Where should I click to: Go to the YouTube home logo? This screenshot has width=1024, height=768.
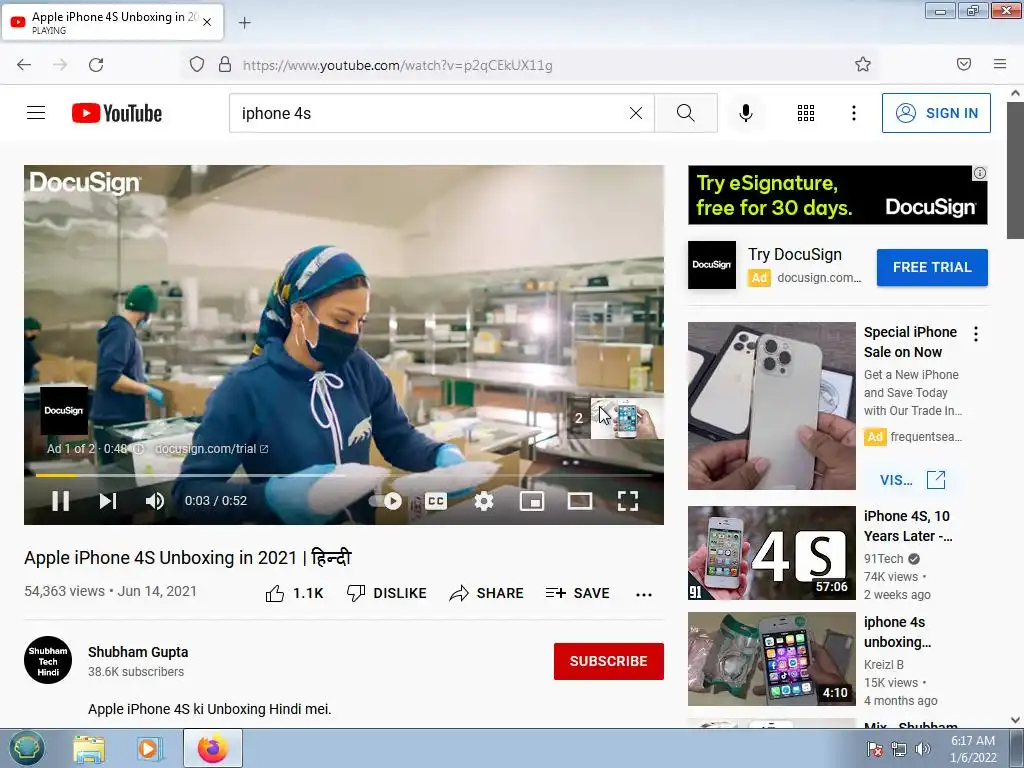coord(117,113)
